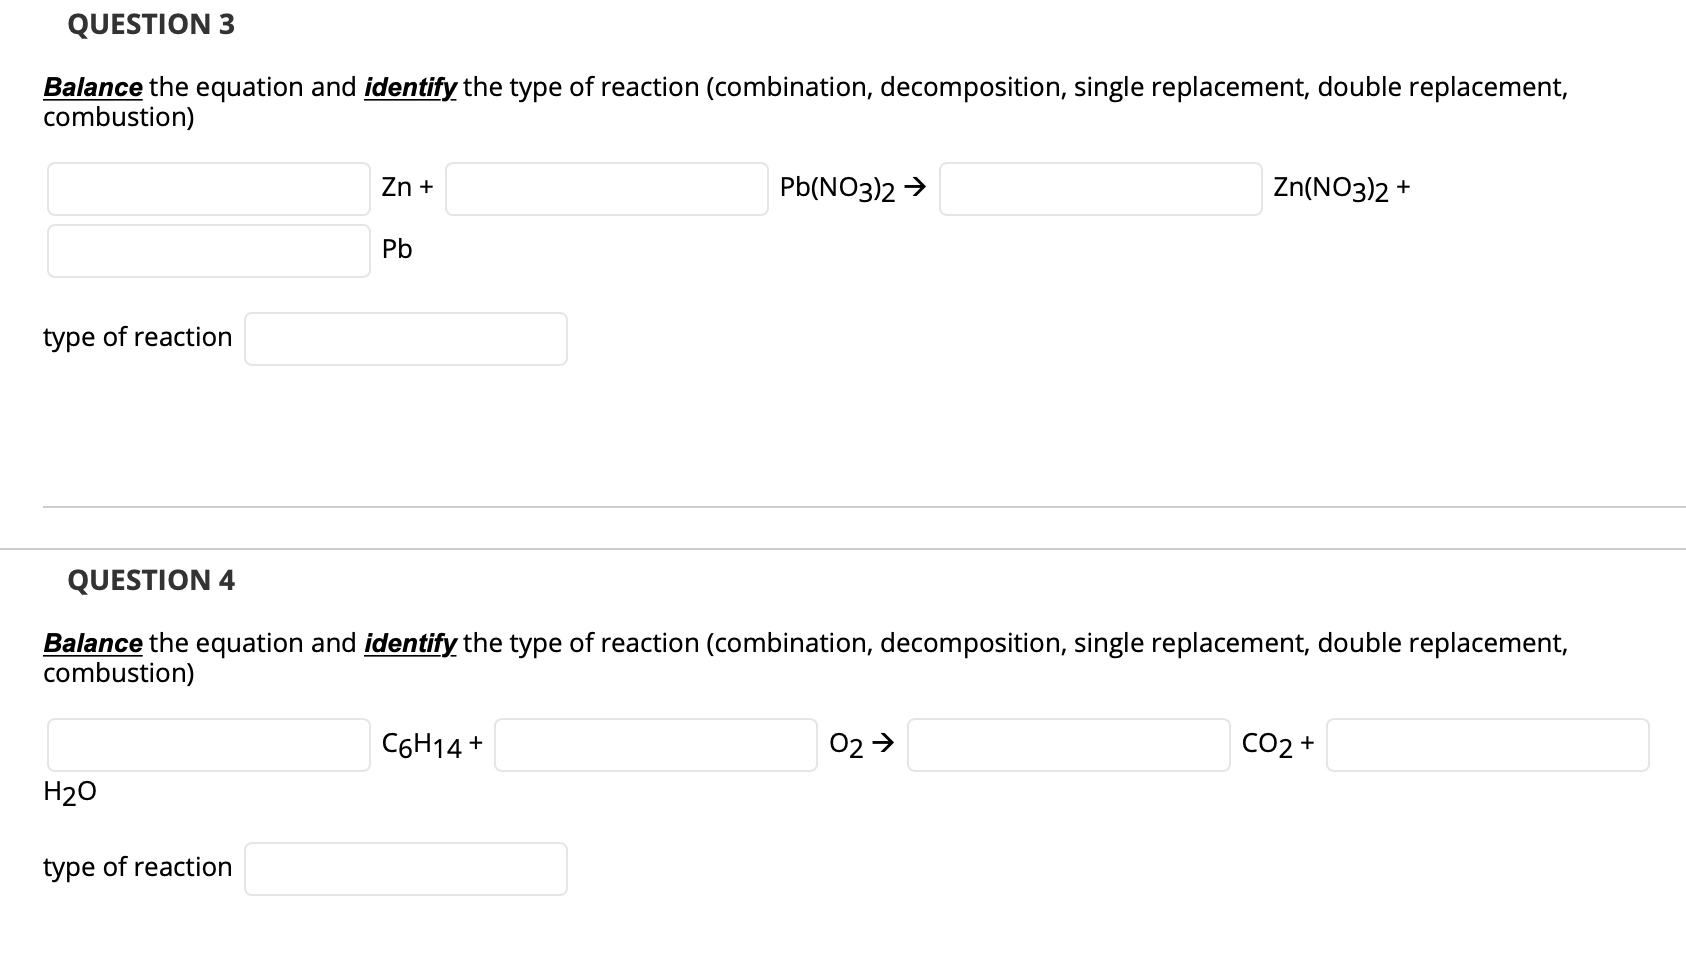Click the coefficient field before Zn

coord(207,188)
